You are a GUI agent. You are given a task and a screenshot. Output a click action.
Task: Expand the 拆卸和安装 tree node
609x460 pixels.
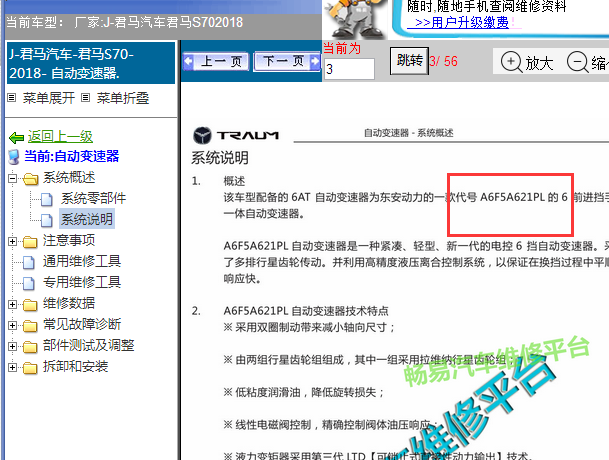(x=12, y=367)
